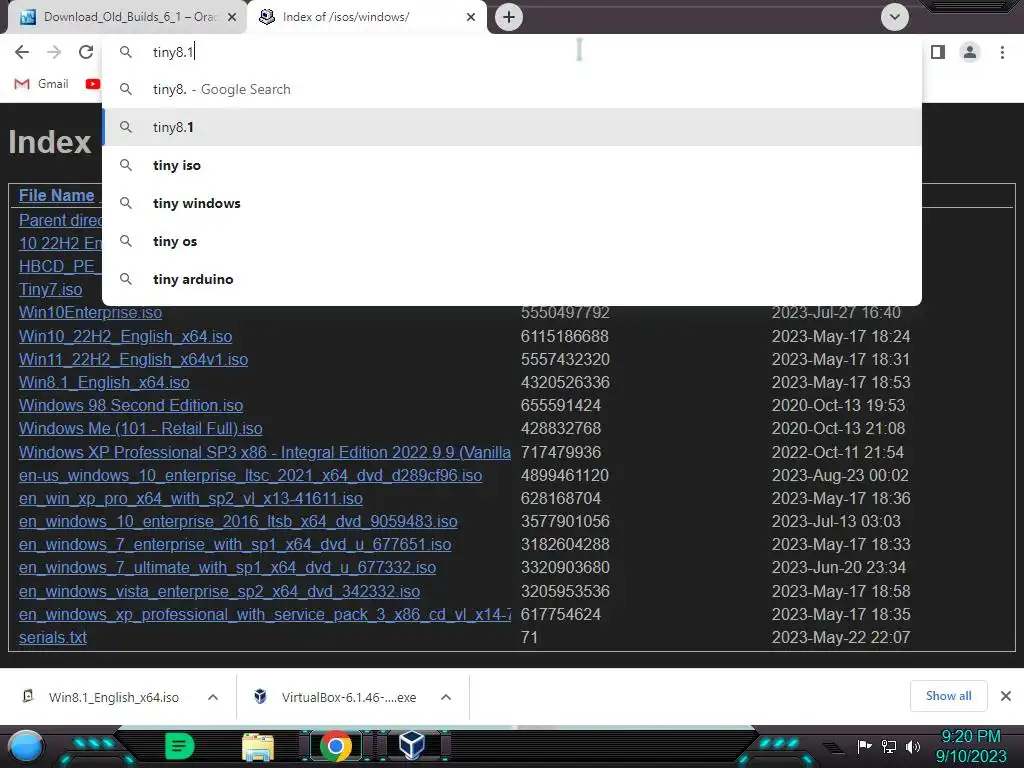Image resolution: width=1024 pixels, height=768 pixels.
Task: Click the Win8.1_English_x64.iso link in the list
Action: pyautogui.click(x=104, y=382)
